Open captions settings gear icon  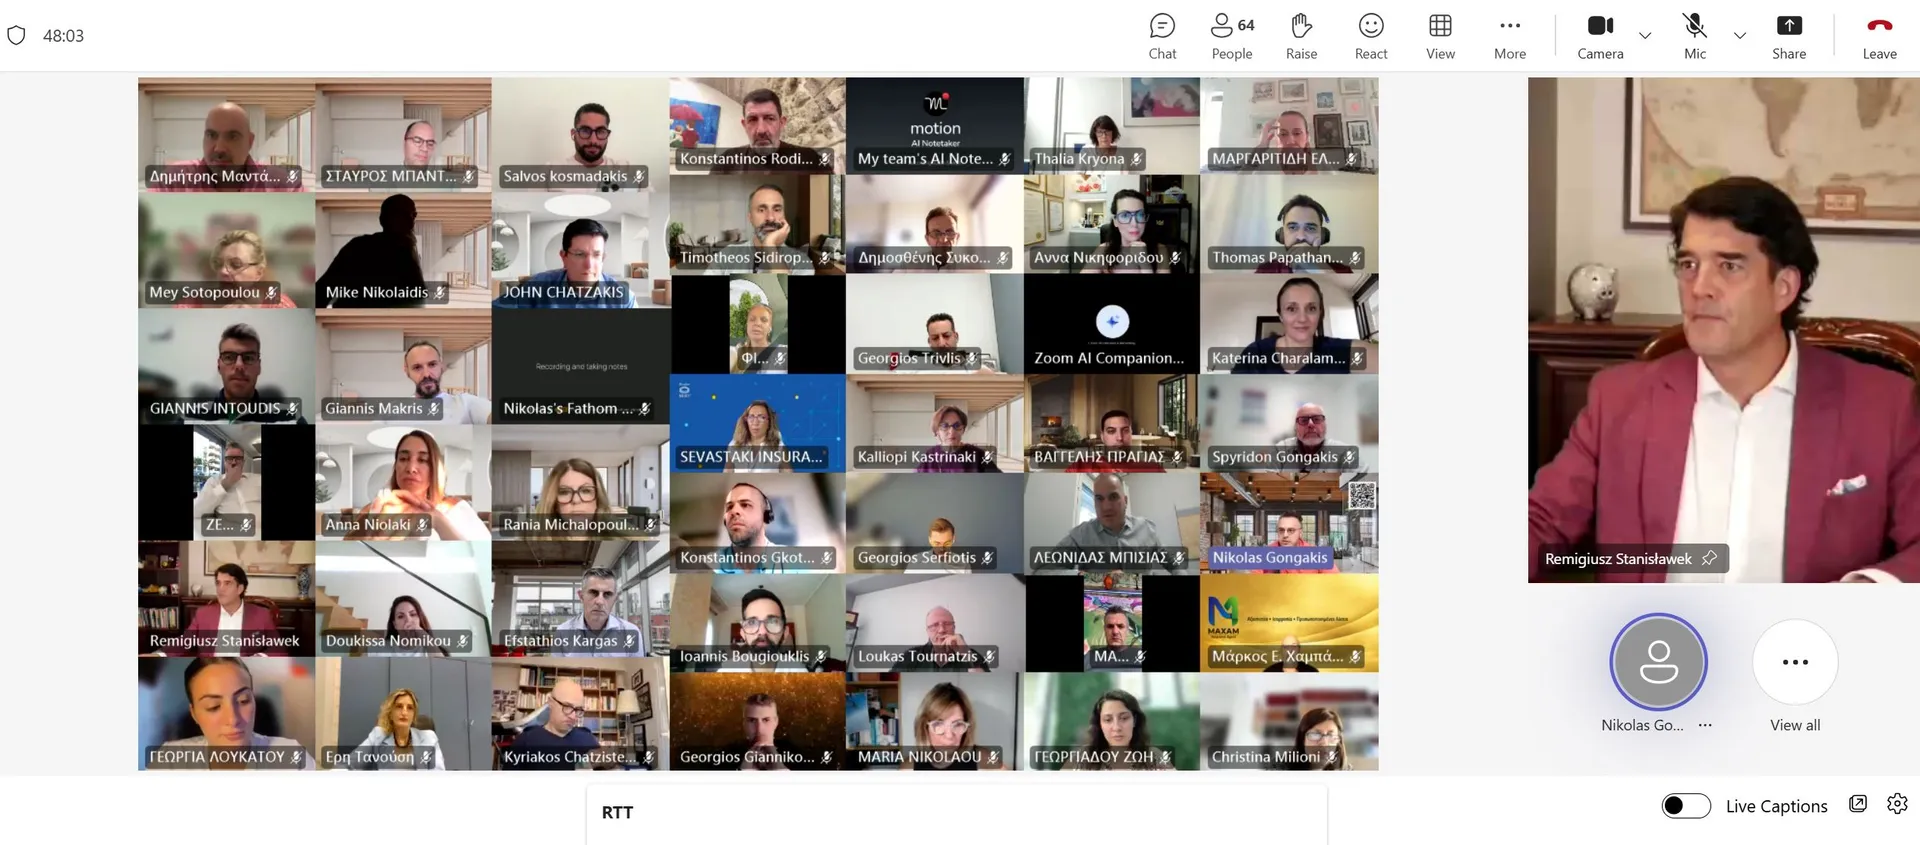point(1897,803)
